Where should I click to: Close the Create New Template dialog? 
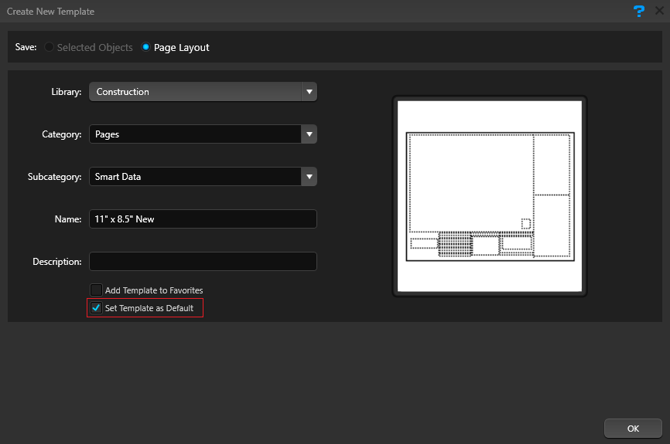pyautogui.click(x=659, y=11)
